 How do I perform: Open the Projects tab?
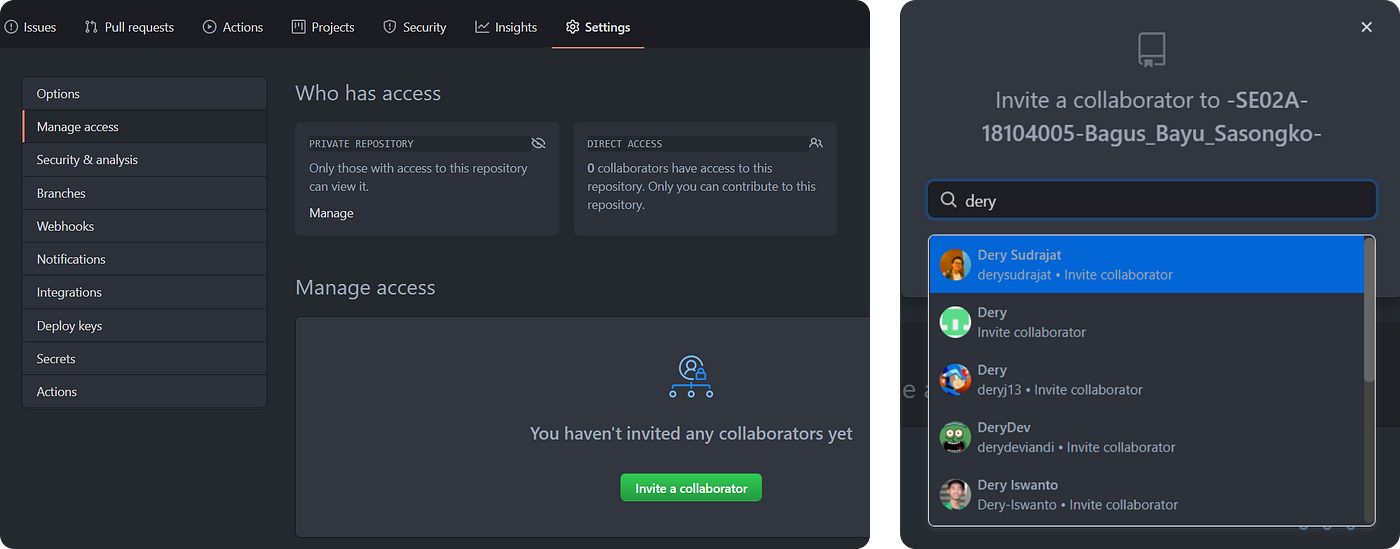click(x=323, y=27)
